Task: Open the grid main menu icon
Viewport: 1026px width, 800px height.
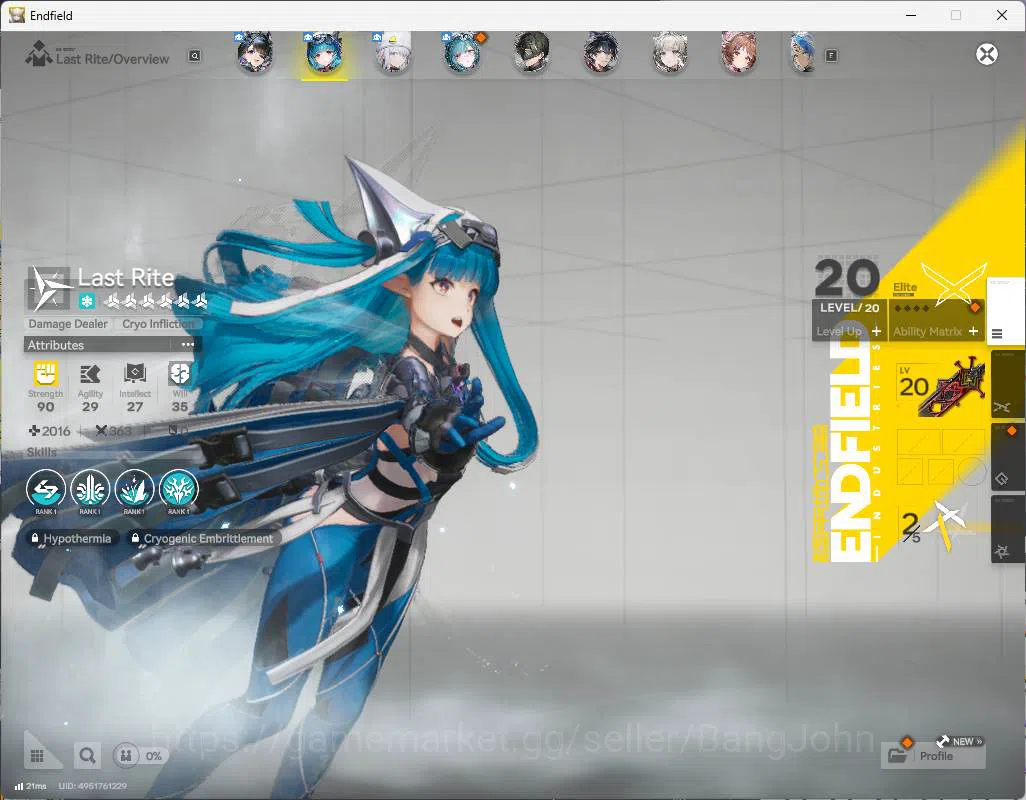Action: (37, 756)
